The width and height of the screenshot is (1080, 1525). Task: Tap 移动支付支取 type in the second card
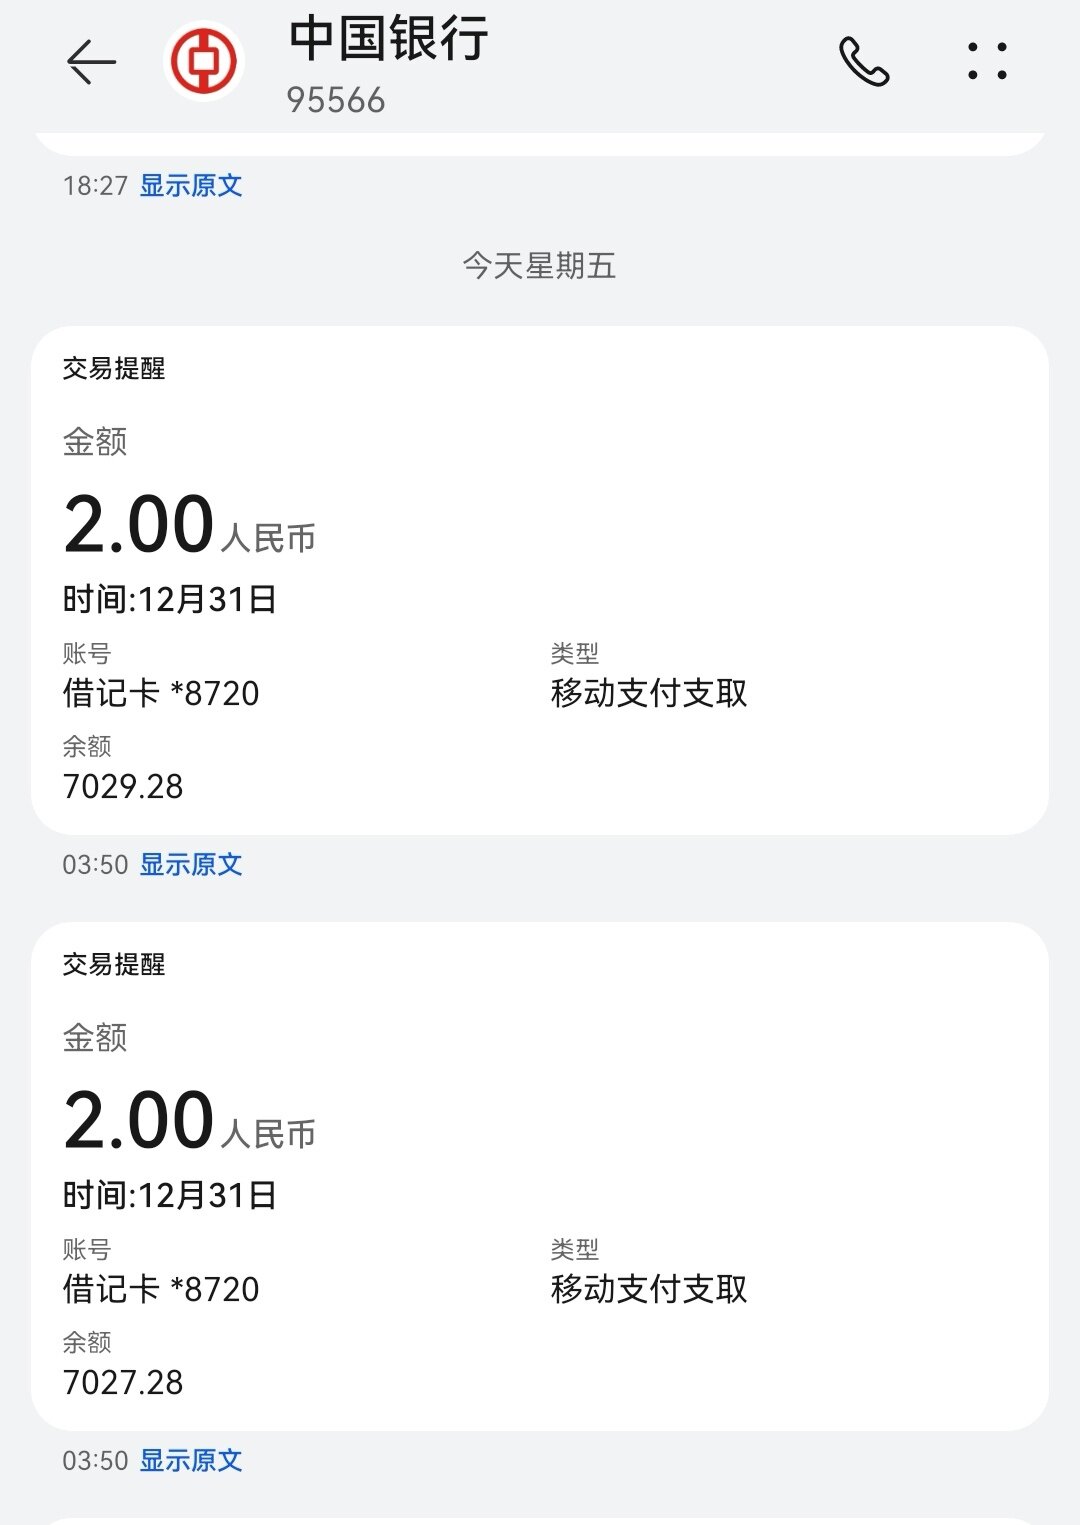click(x=649, y=1289)
